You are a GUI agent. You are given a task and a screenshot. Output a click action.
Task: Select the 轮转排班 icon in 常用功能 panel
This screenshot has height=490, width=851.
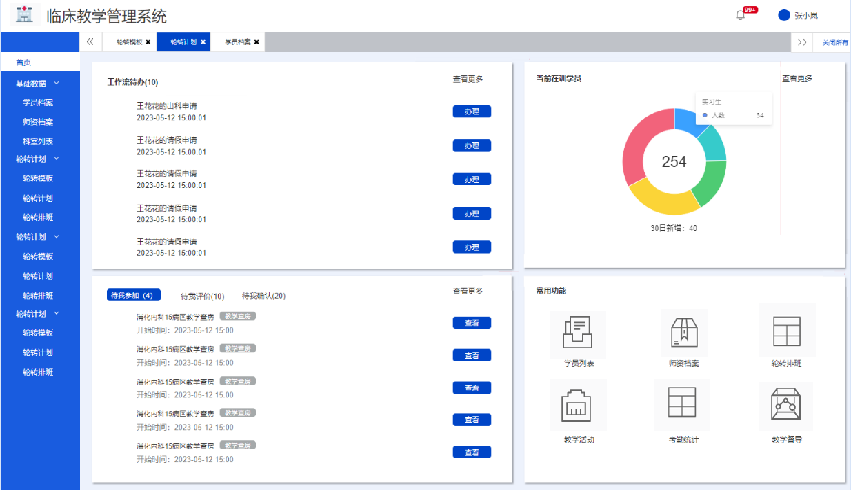pyautogui.click(x=787, y=331)
